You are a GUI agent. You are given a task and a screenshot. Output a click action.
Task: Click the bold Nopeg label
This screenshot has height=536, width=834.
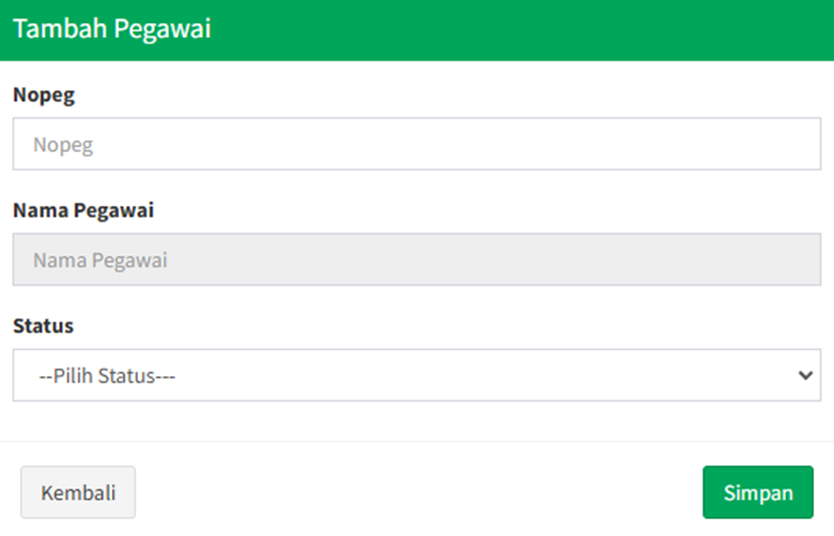(x=43, y=95)
